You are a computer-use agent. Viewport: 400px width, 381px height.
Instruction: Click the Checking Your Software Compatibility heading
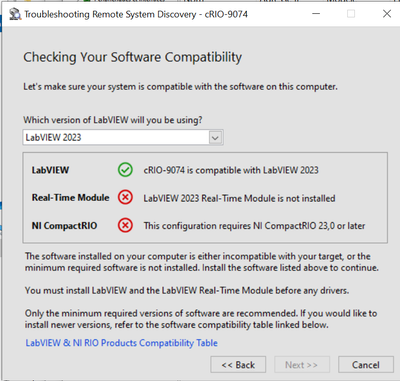[133, 57]
